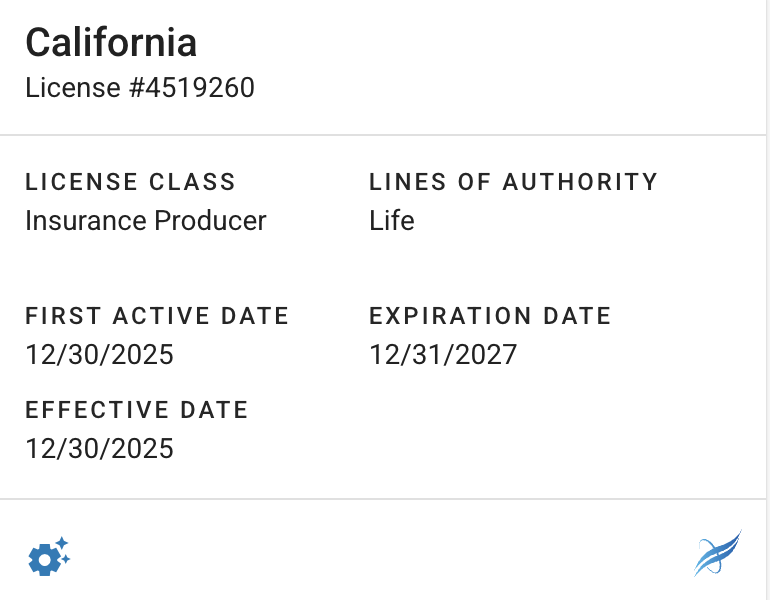Click the divider line above the footer icons
This screenshot has width=770, height=600.
[385, 499]
